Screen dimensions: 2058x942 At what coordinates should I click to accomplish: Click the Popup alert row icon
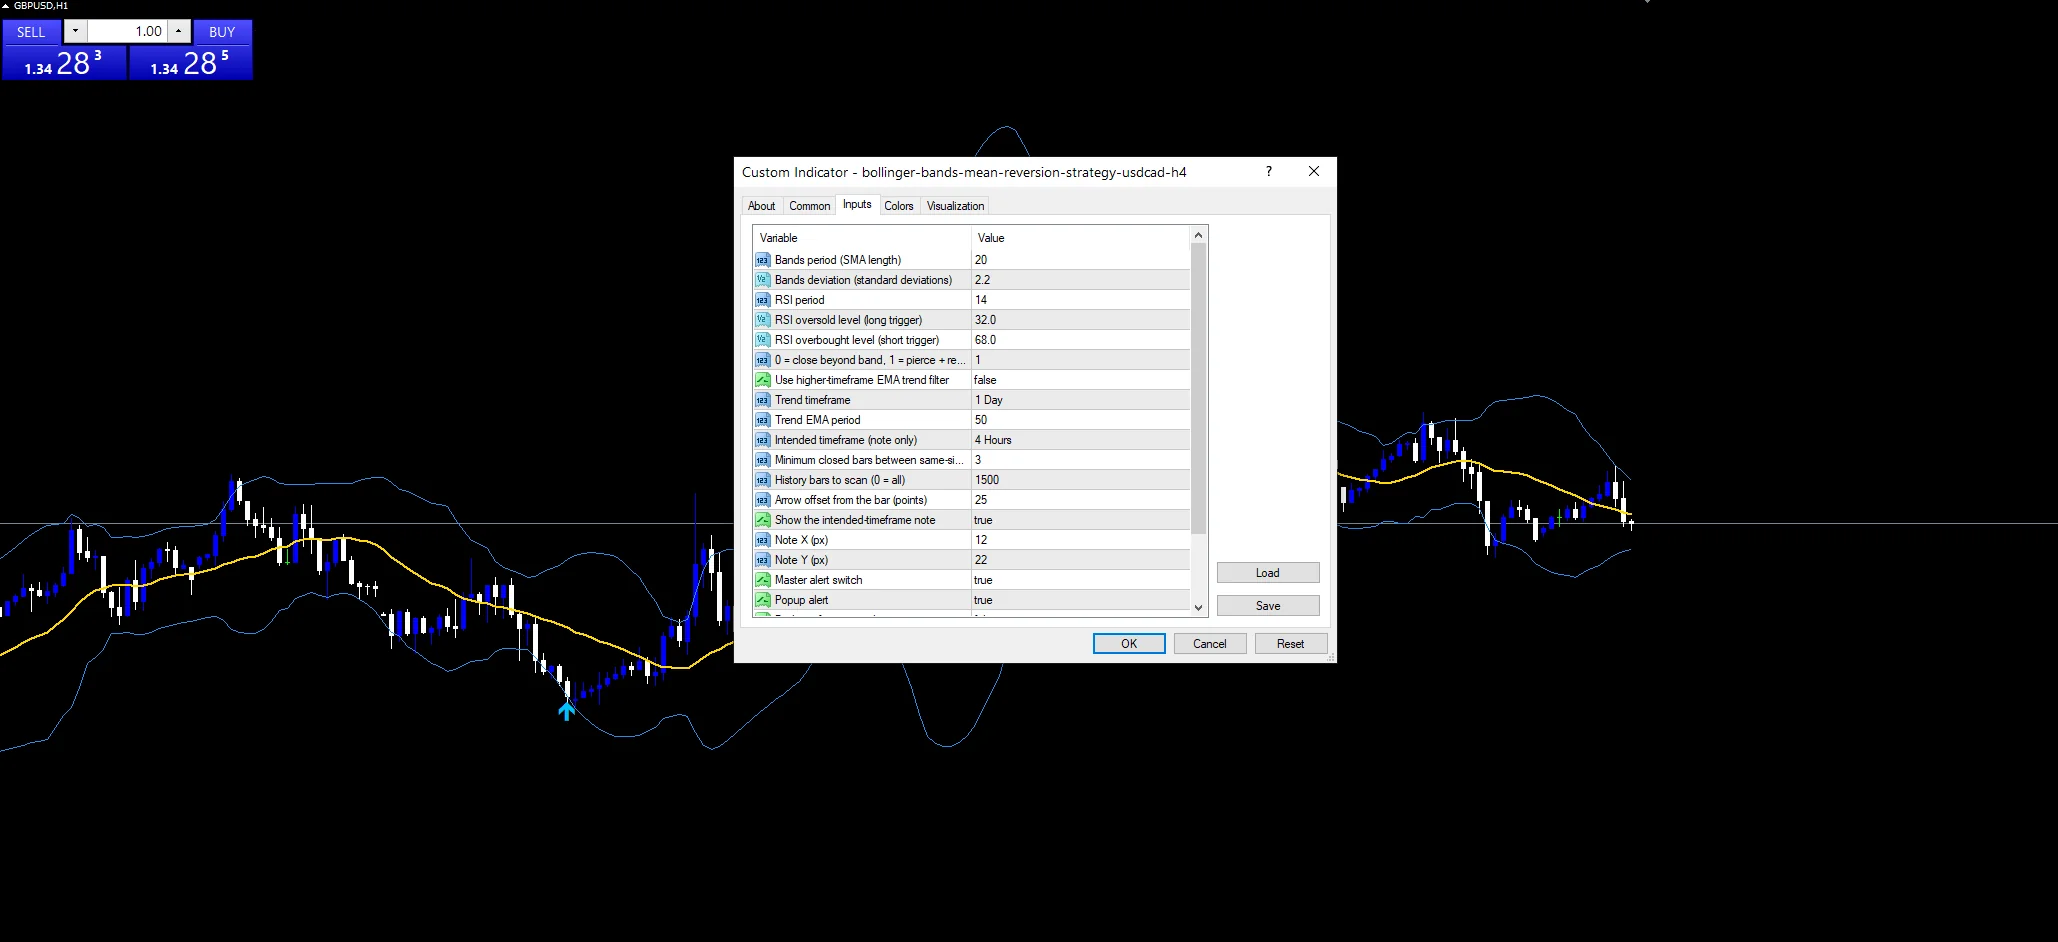[762, 600]
